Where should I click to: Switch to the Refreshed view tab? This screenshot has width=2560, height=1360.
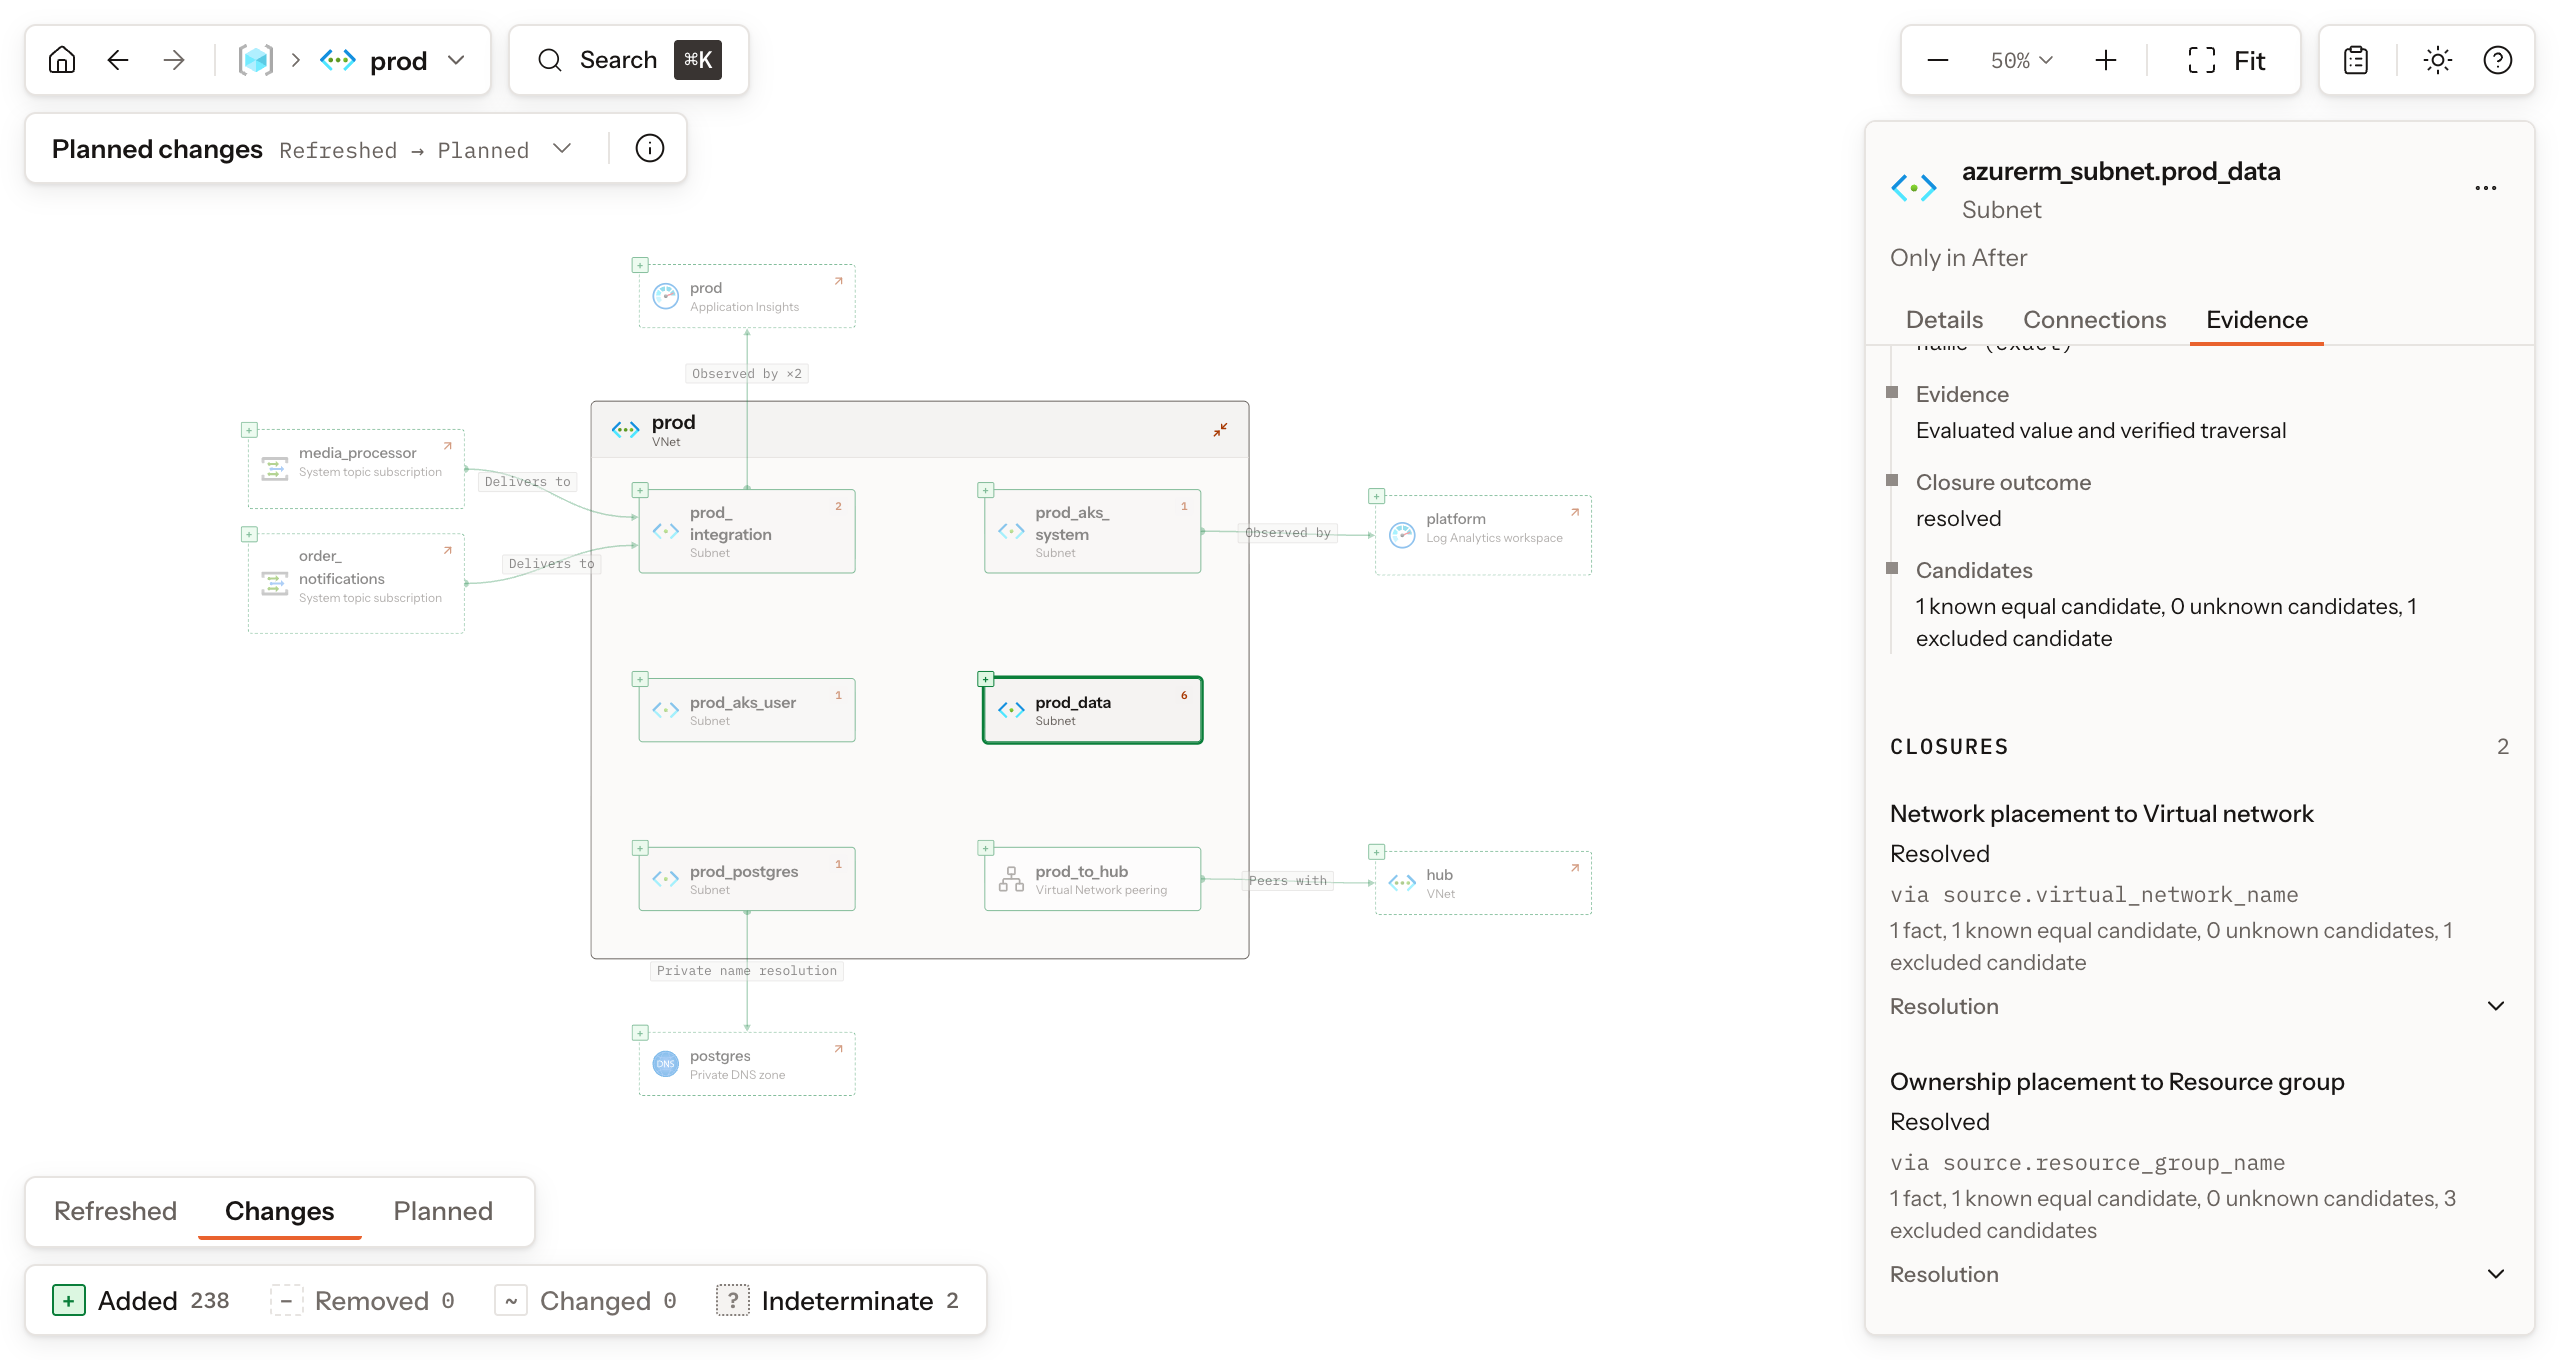coord(115,1211)
